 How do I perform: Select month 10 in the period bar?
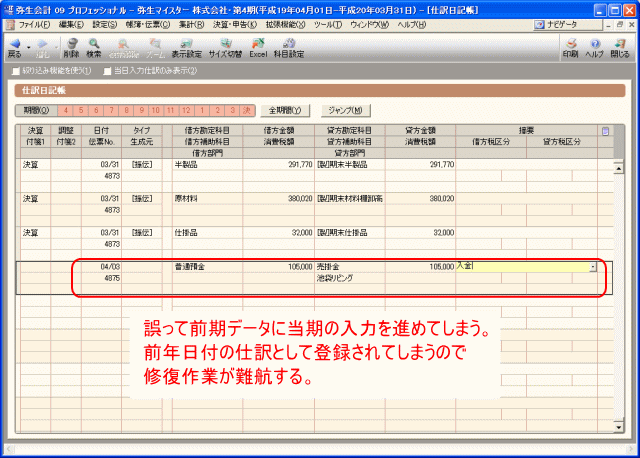(x=156, y=111)
